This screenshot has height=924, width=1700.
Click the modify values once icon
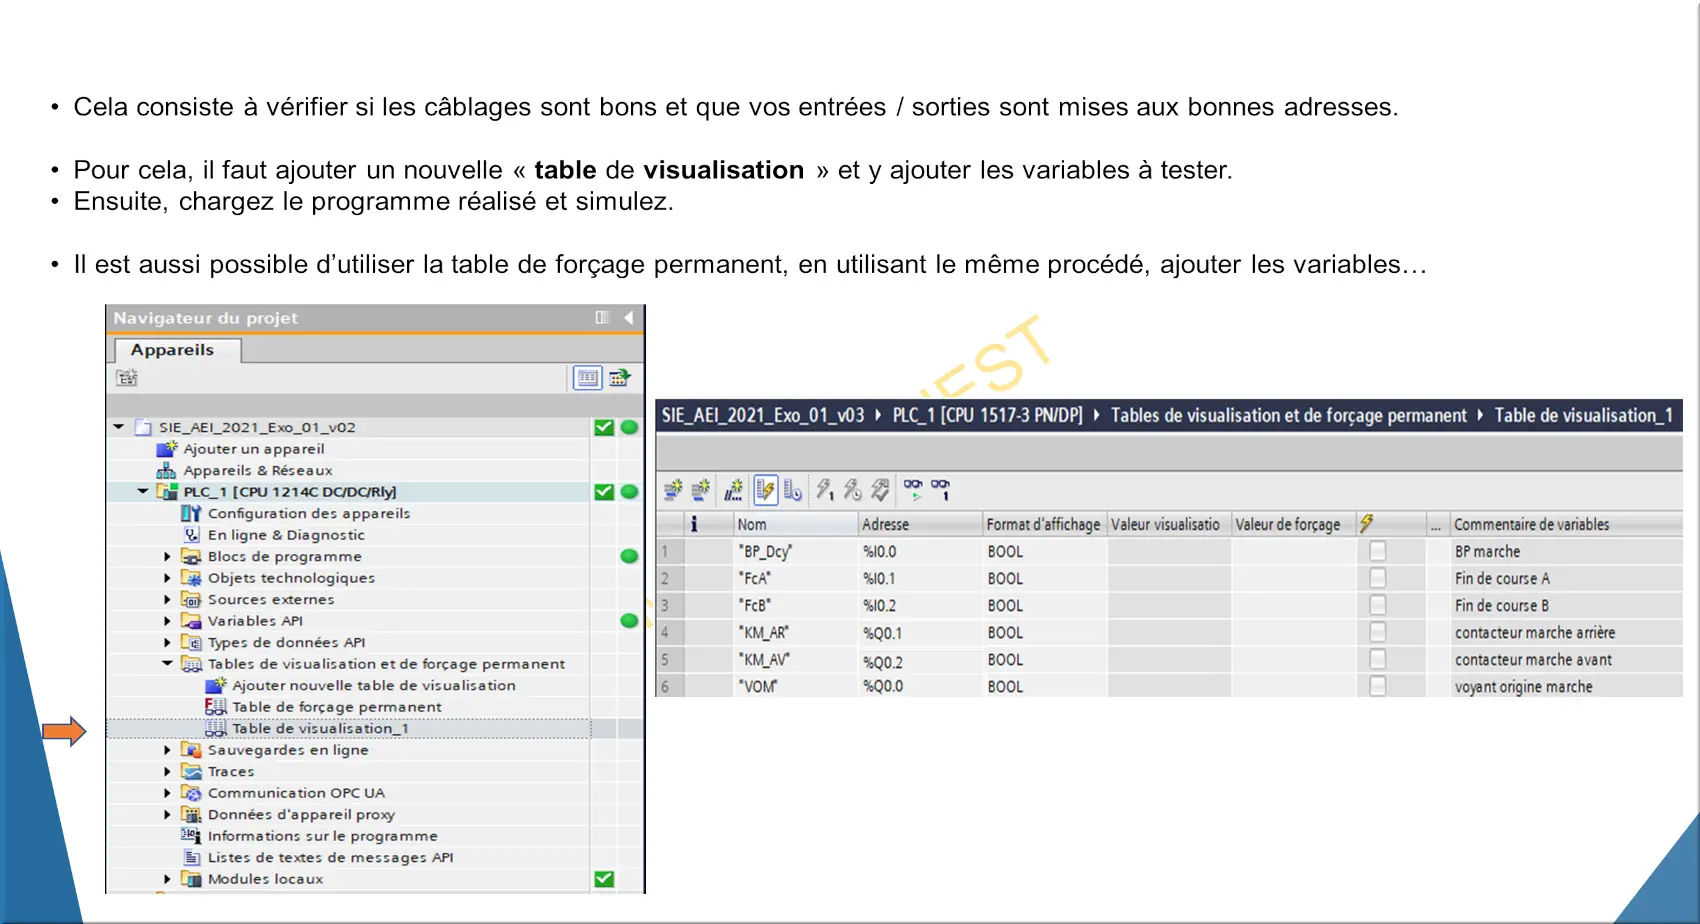click(824, 490)
